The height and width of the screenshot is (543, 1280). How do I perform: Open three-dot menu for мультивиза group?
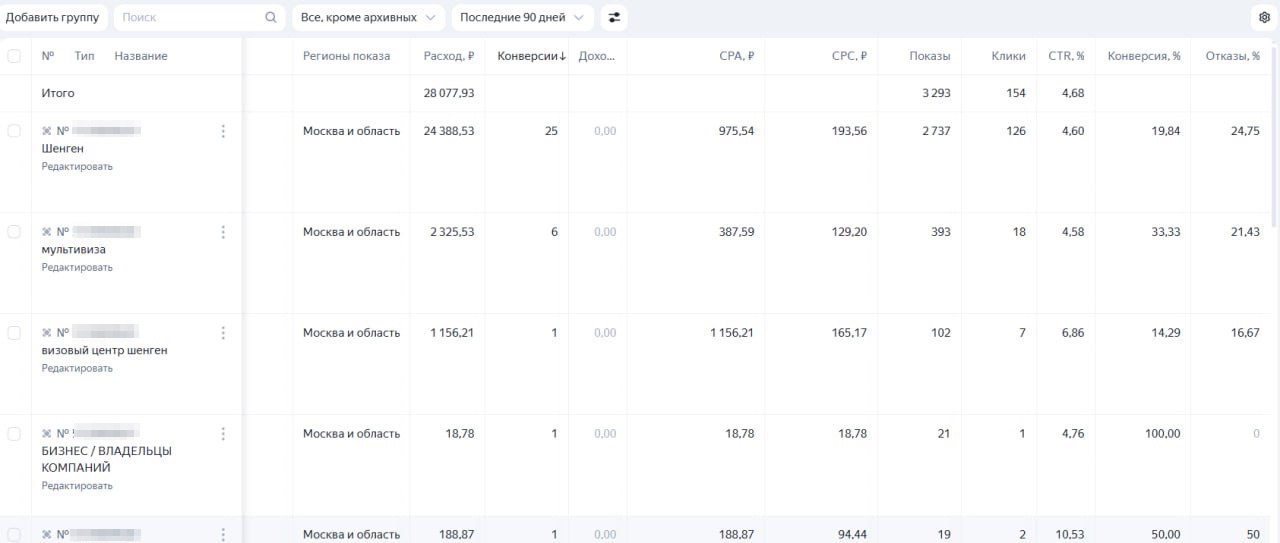click(223, 232)
